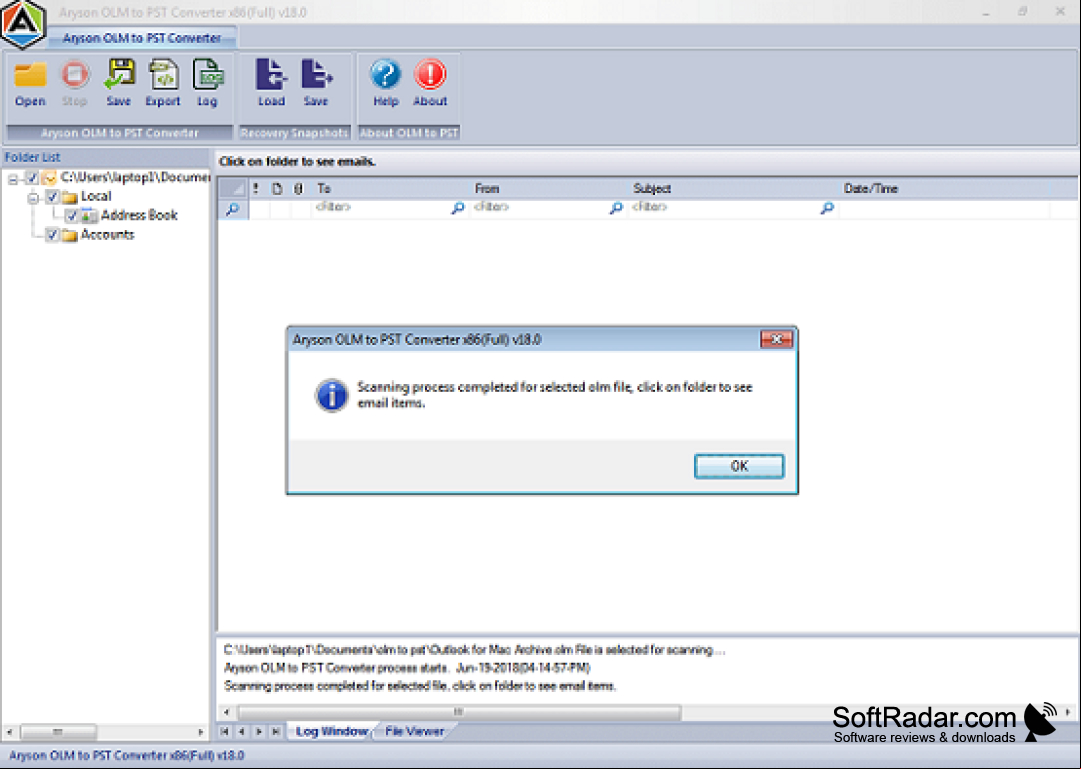Click the Date/Time column header
Image resolution: width=1081 pixels, height=769 pixels.
[944, 188]
